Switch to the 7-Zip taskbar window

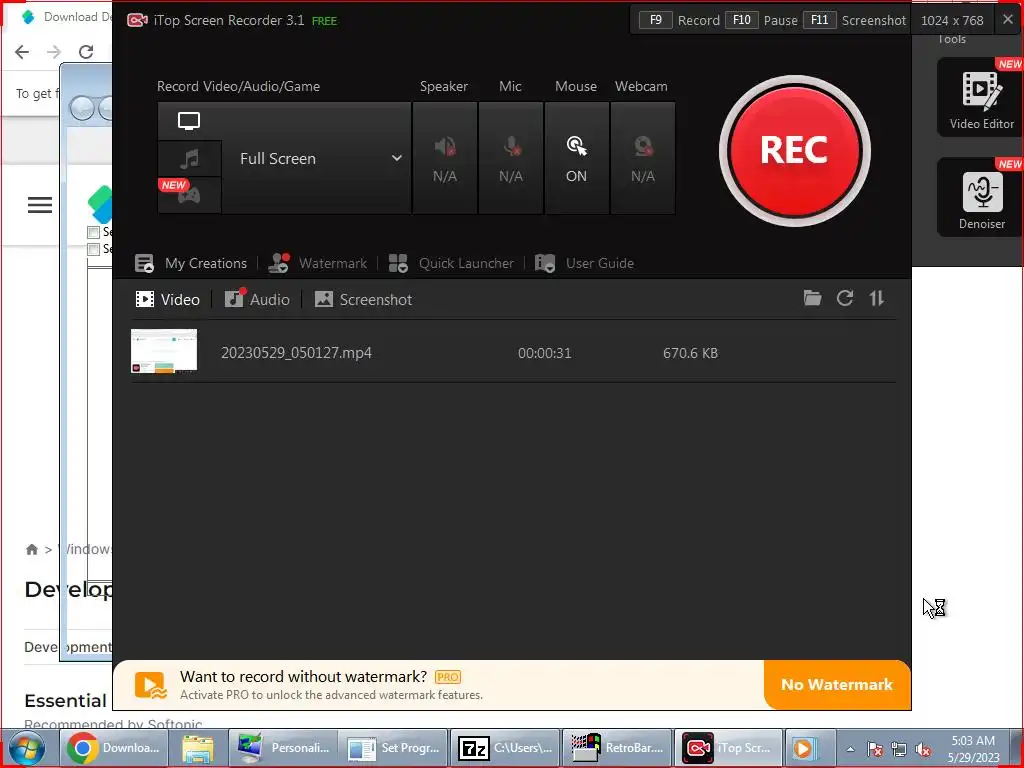(x=505, y=748)
